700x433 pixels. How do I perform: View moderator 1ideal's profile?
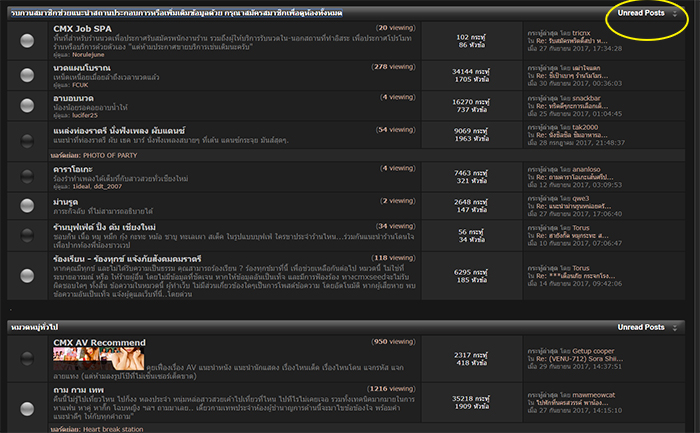[x=82, y=186]
